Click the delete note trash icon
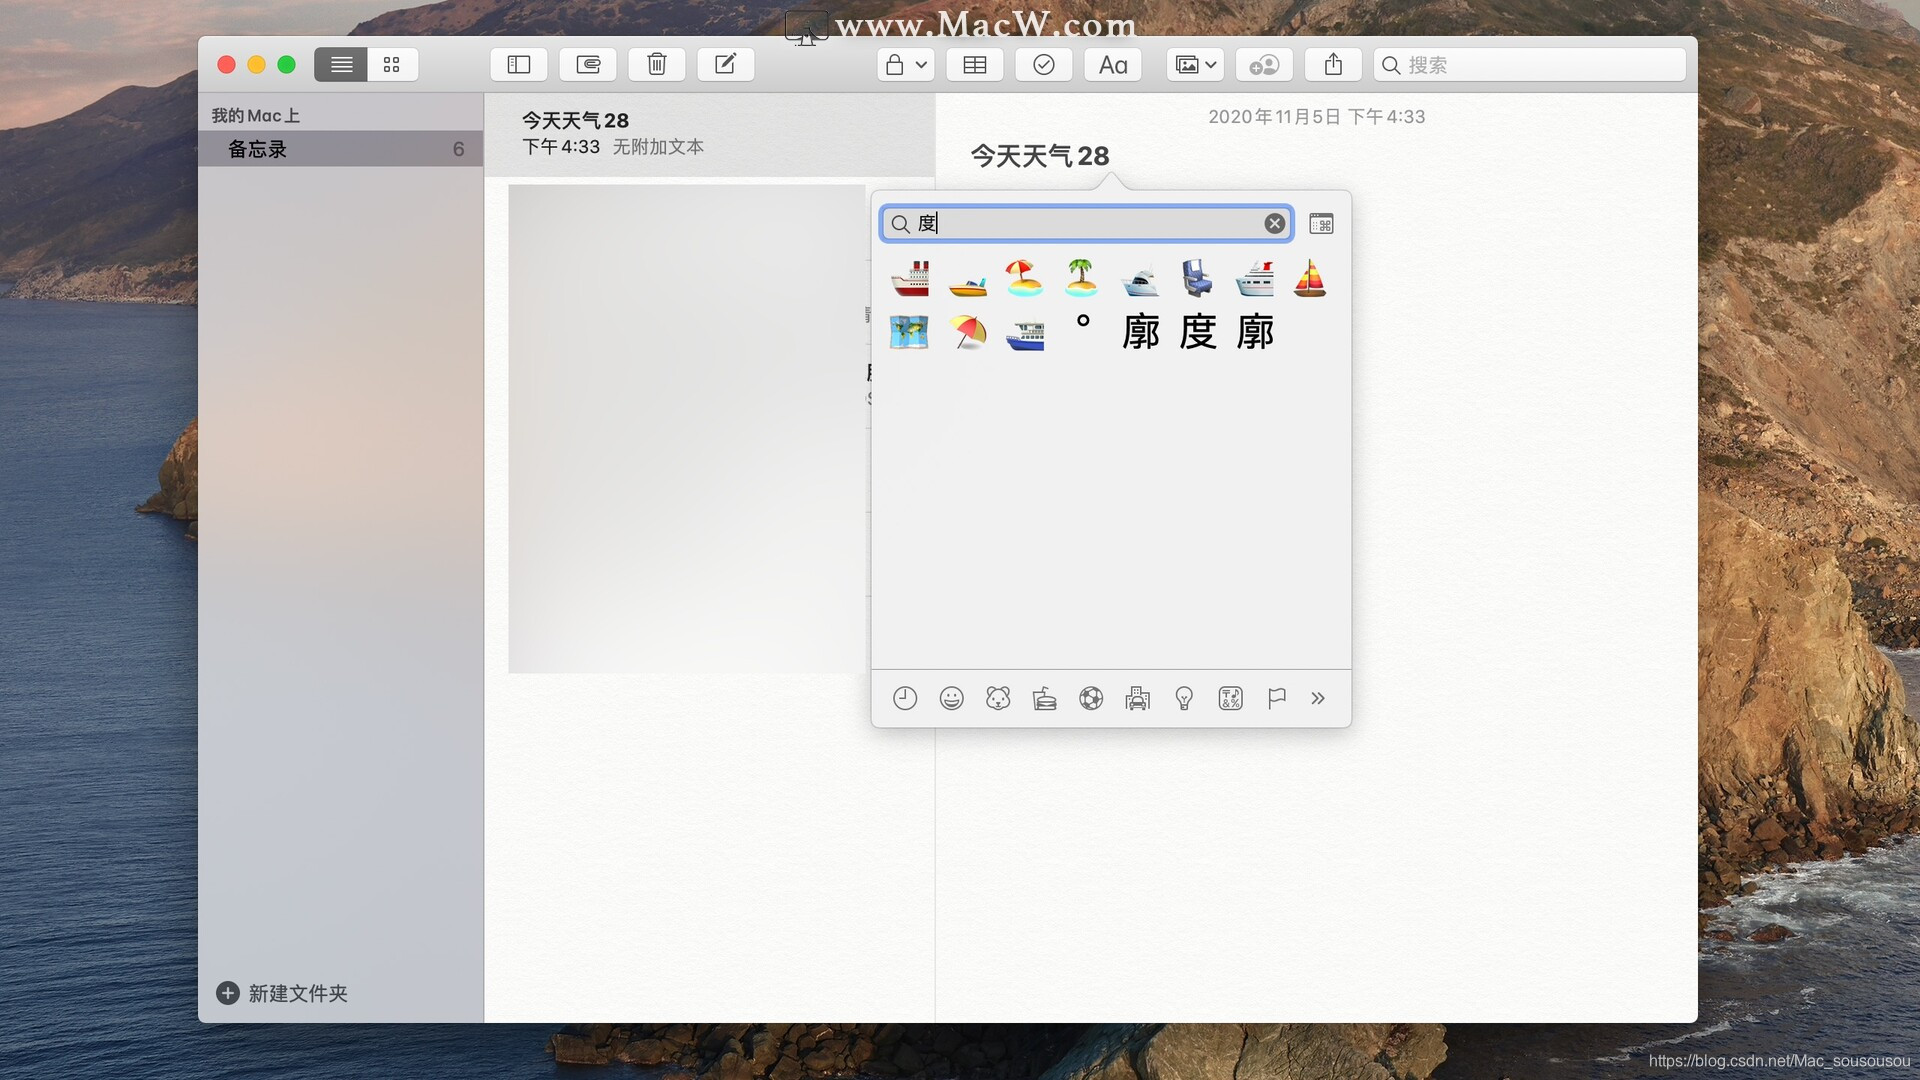 [x=657, y=65]
